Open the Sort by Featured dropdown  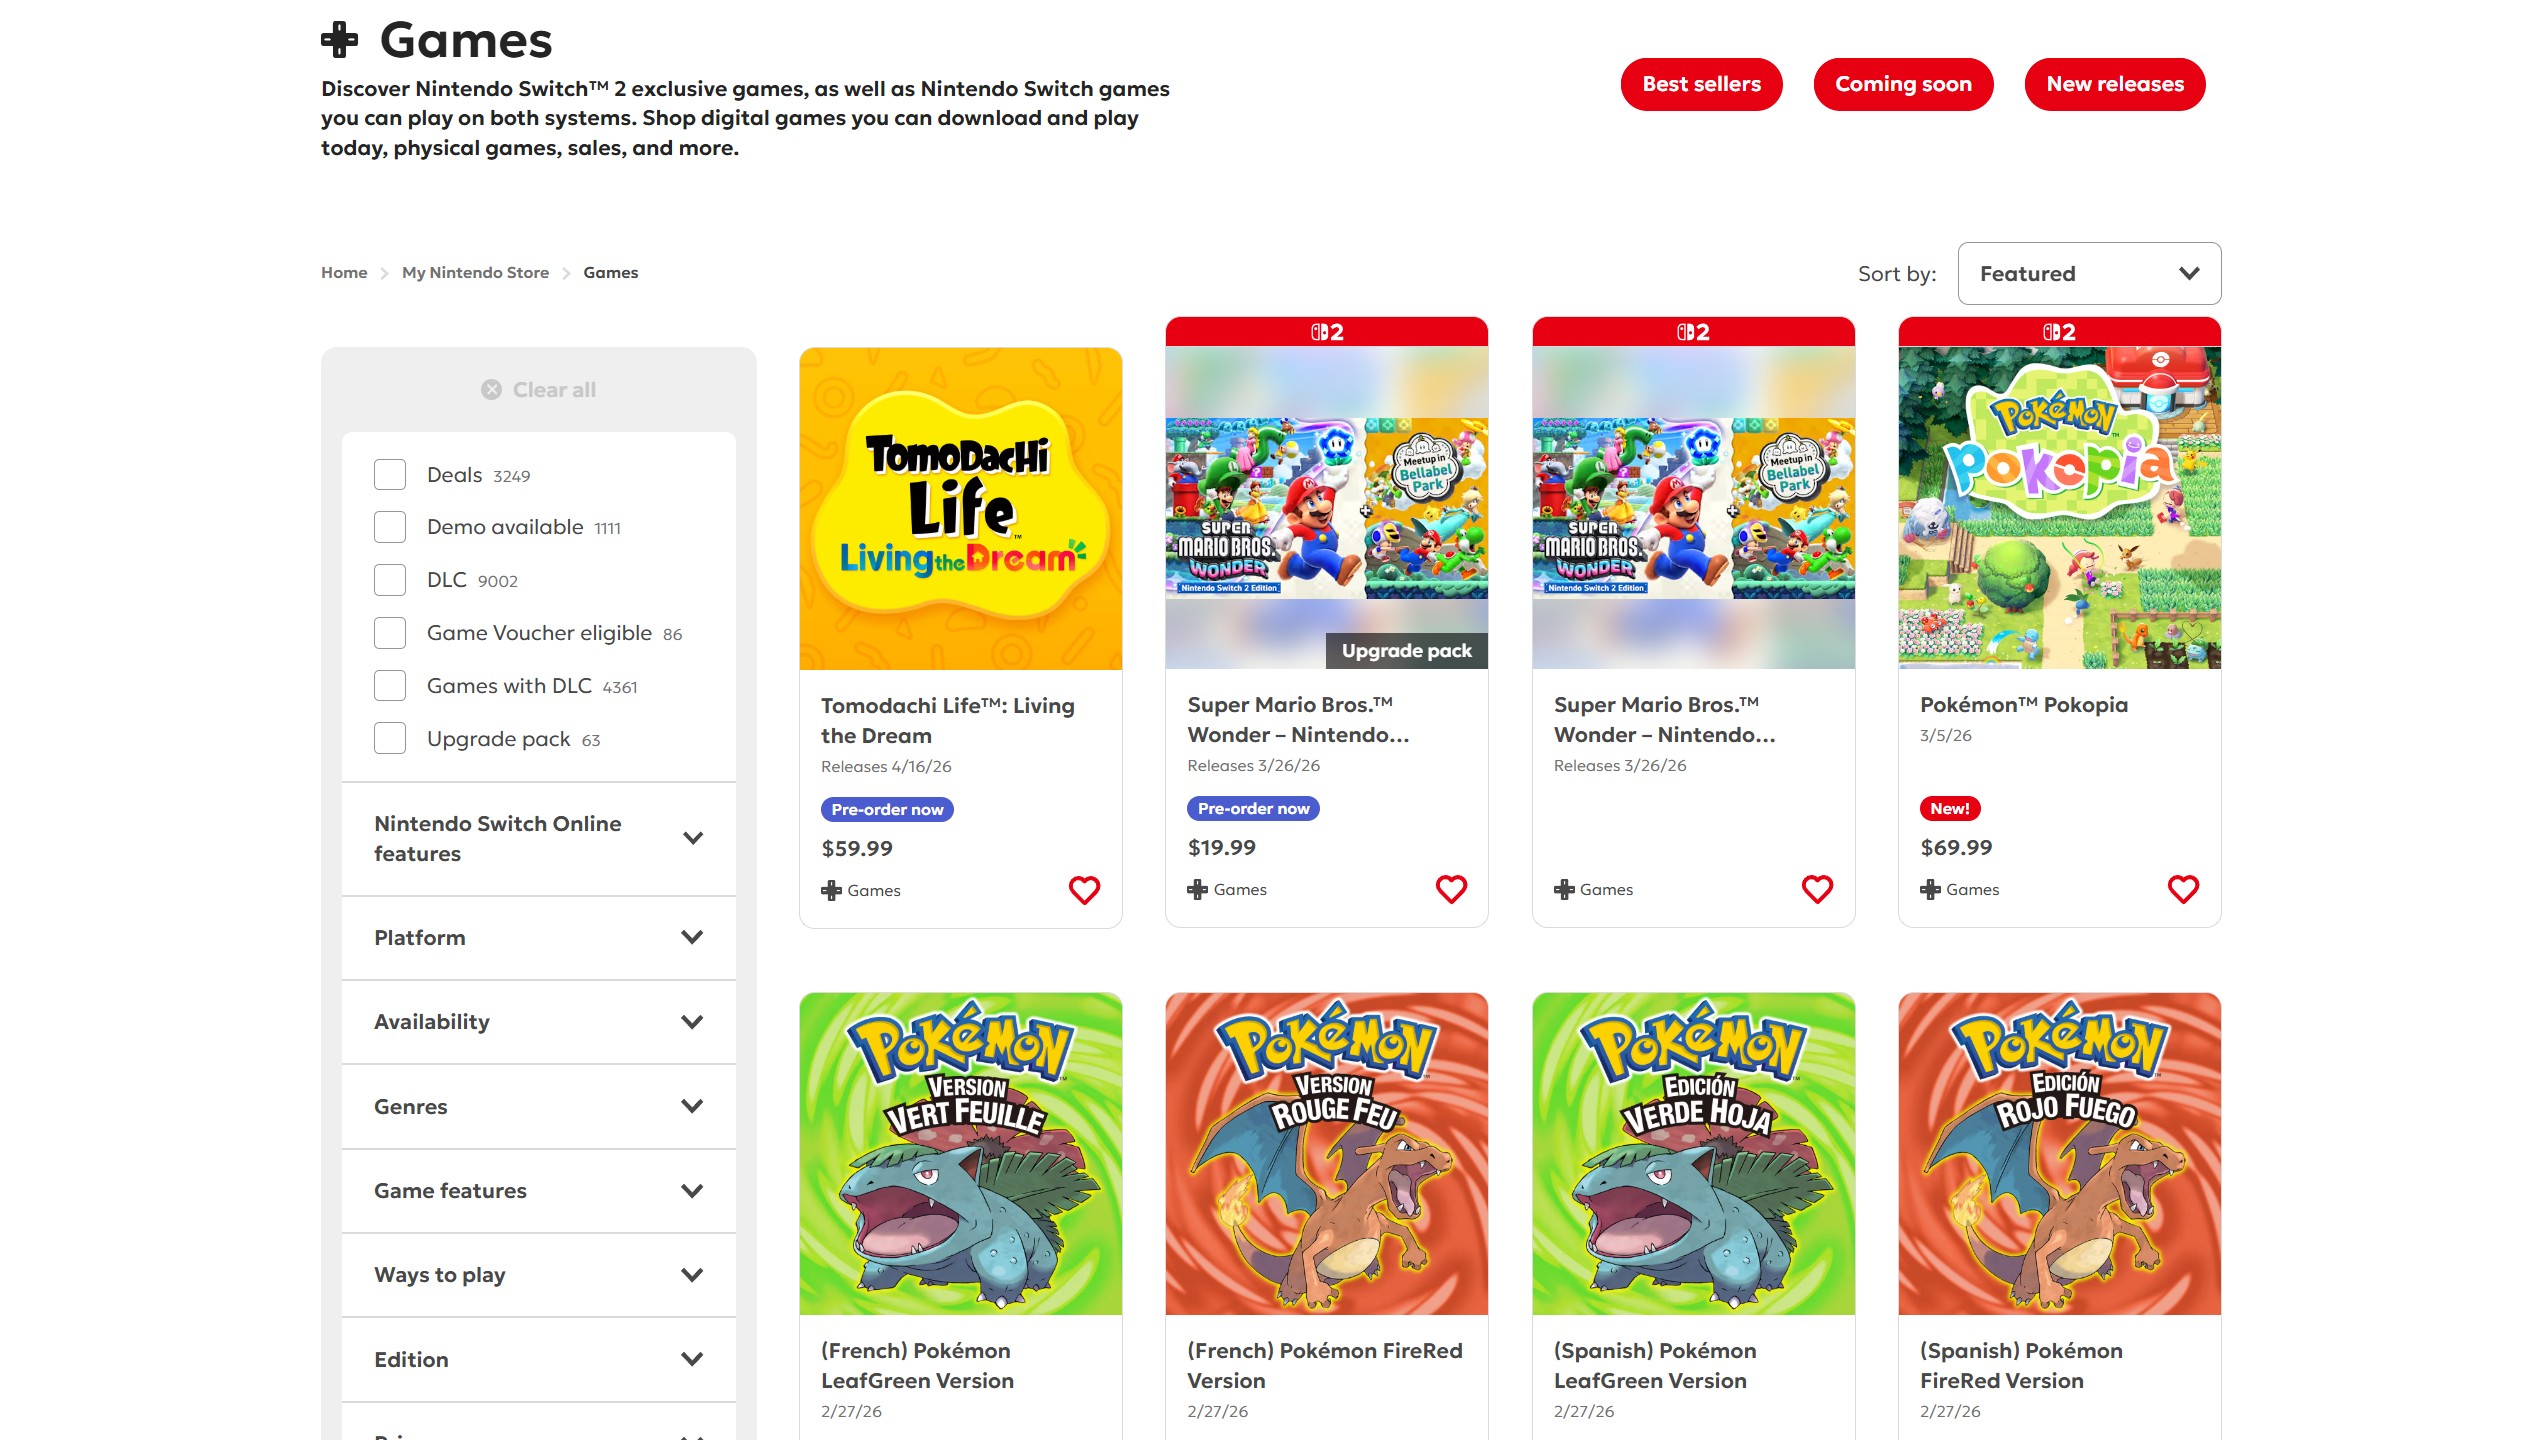click(x=2088, y=273)
